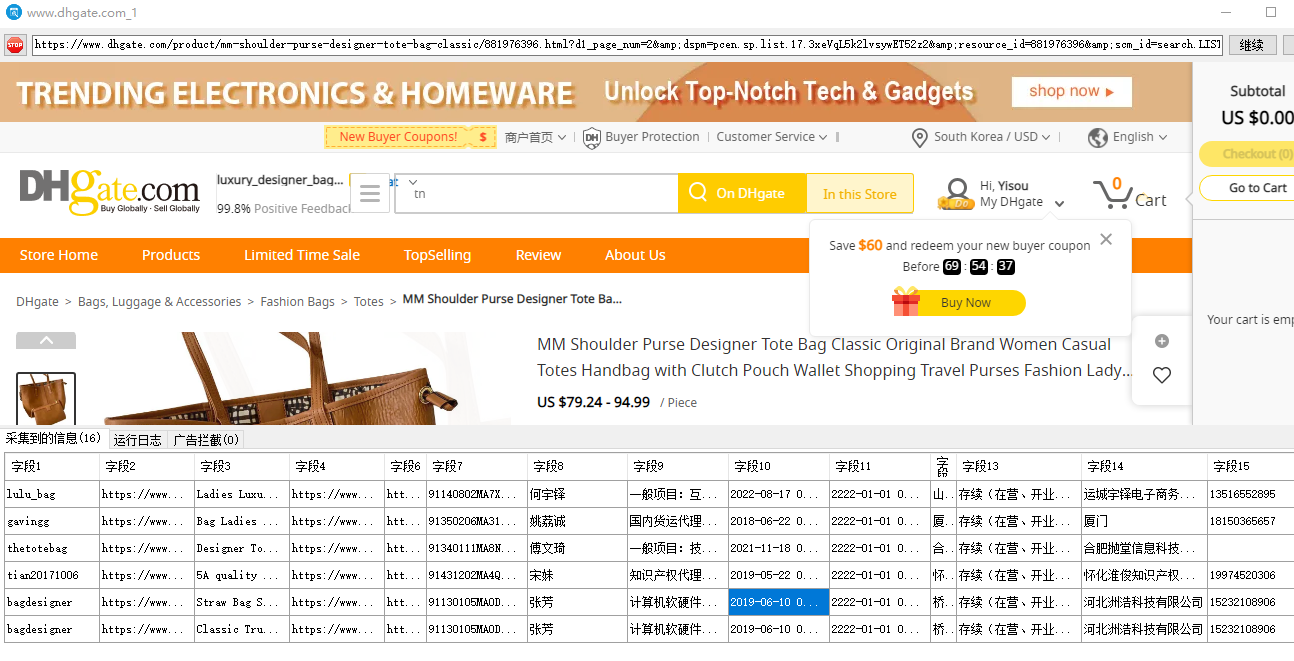
Task: Open the Products menu item
Action: [171, 255]
